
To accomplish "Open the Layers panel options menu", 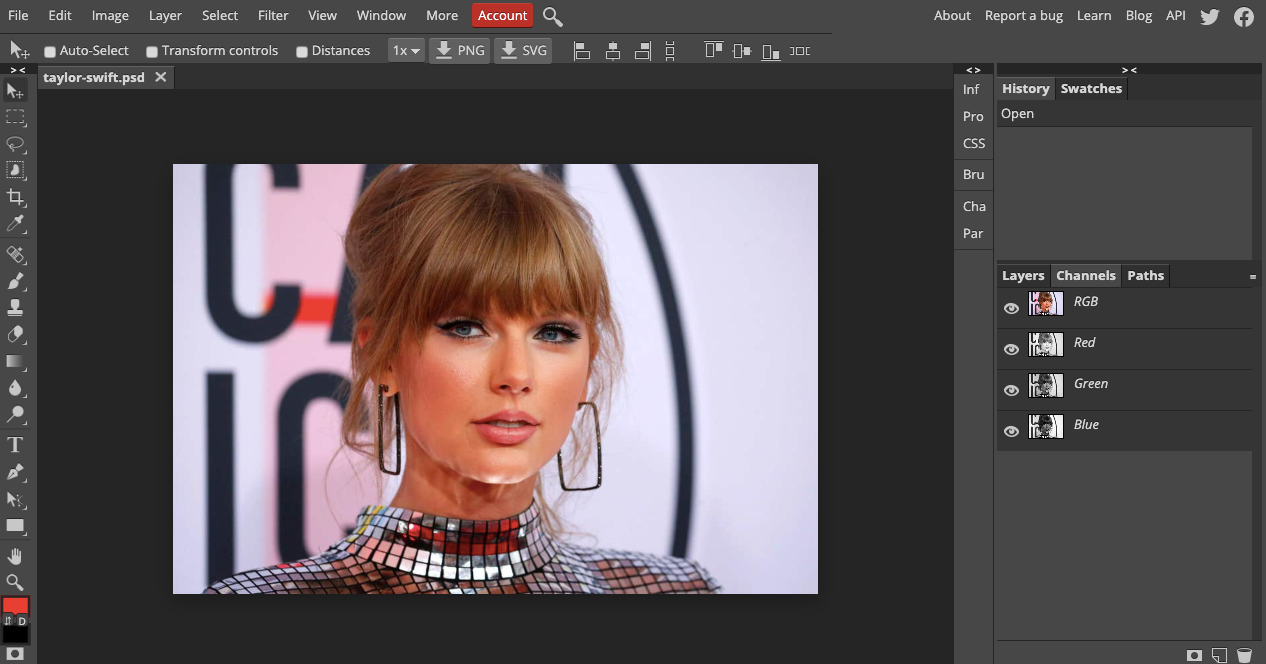I will point(1252,276).
